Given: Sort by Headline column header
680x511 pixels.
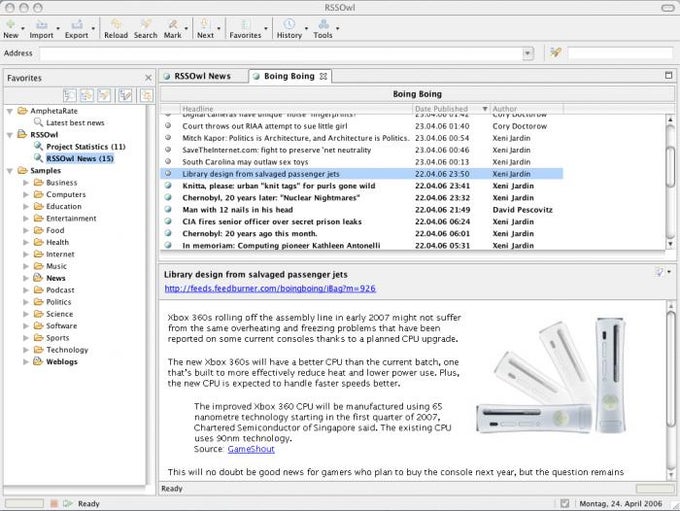Looking at the screenshot, I should click(x=296, y=108).
